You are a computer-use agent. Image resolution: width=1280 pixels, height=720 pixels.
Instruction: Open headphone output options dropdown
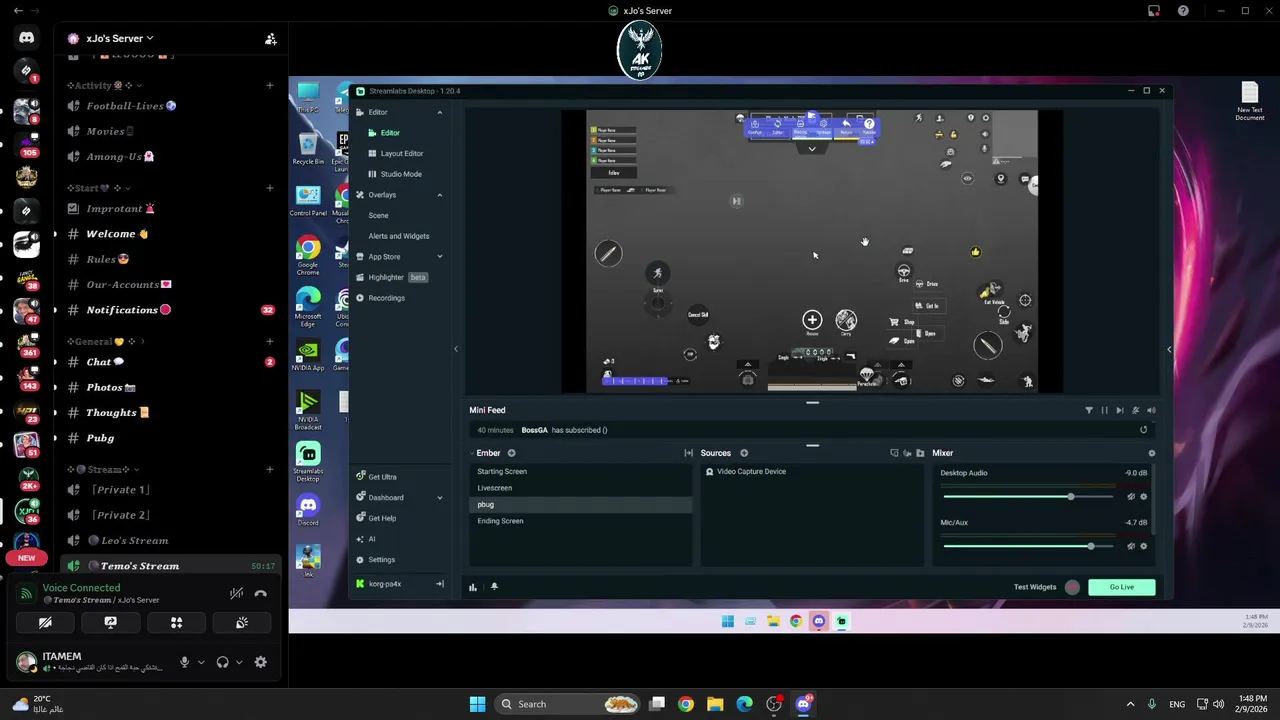[x=239, y=662]
